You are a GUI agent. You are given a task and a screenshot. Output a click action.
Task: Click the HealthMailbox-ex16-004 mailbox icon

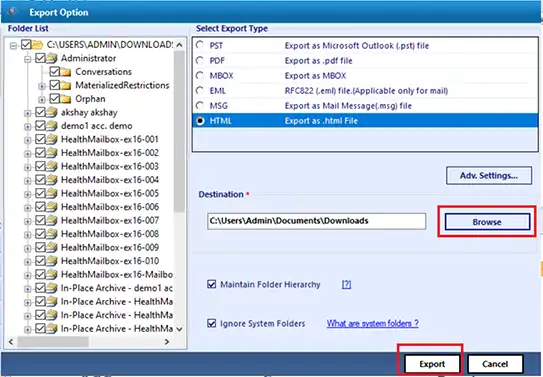[52, 180]
